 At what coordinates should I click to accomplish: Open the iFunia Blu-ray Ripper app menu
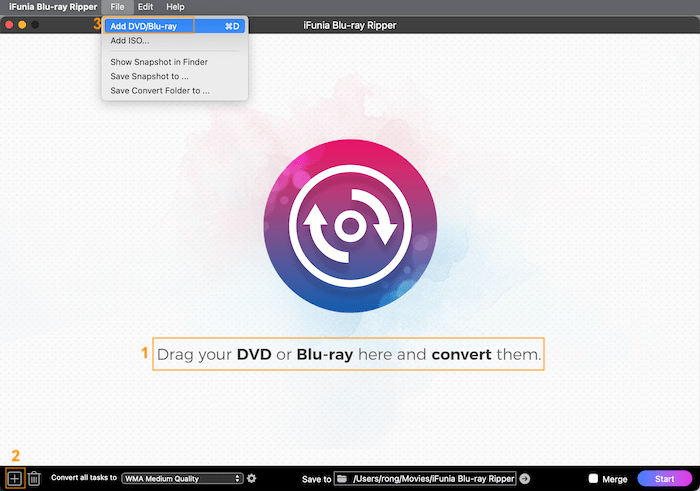coord(48,7)
